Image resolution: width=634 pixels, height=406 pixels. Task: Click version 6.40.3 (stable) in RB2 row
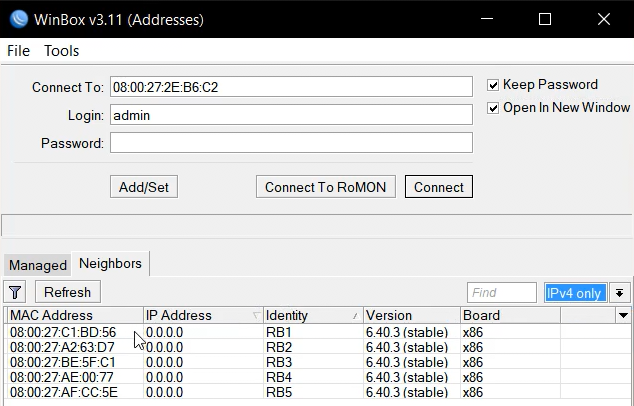click(x=407, y=347)
